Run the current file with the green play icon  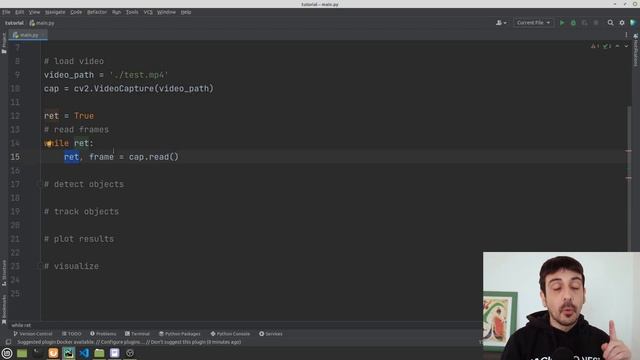tap(562, 23)
